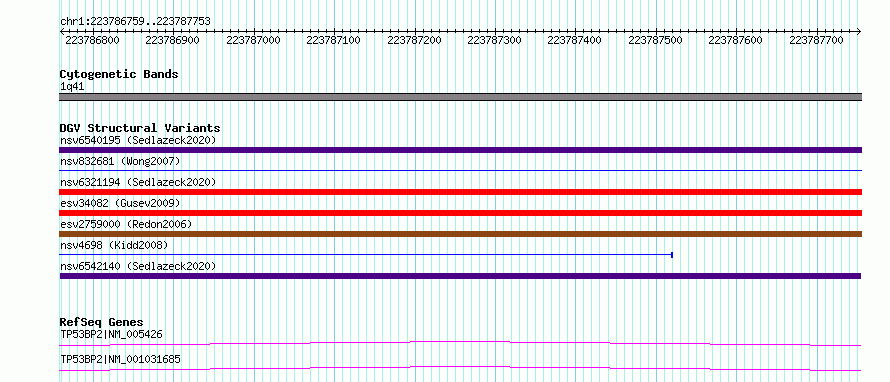Viewport: 890px width, 382px height.
Task: Click ruler position 223787300
Action: click(x=494, y=41)
